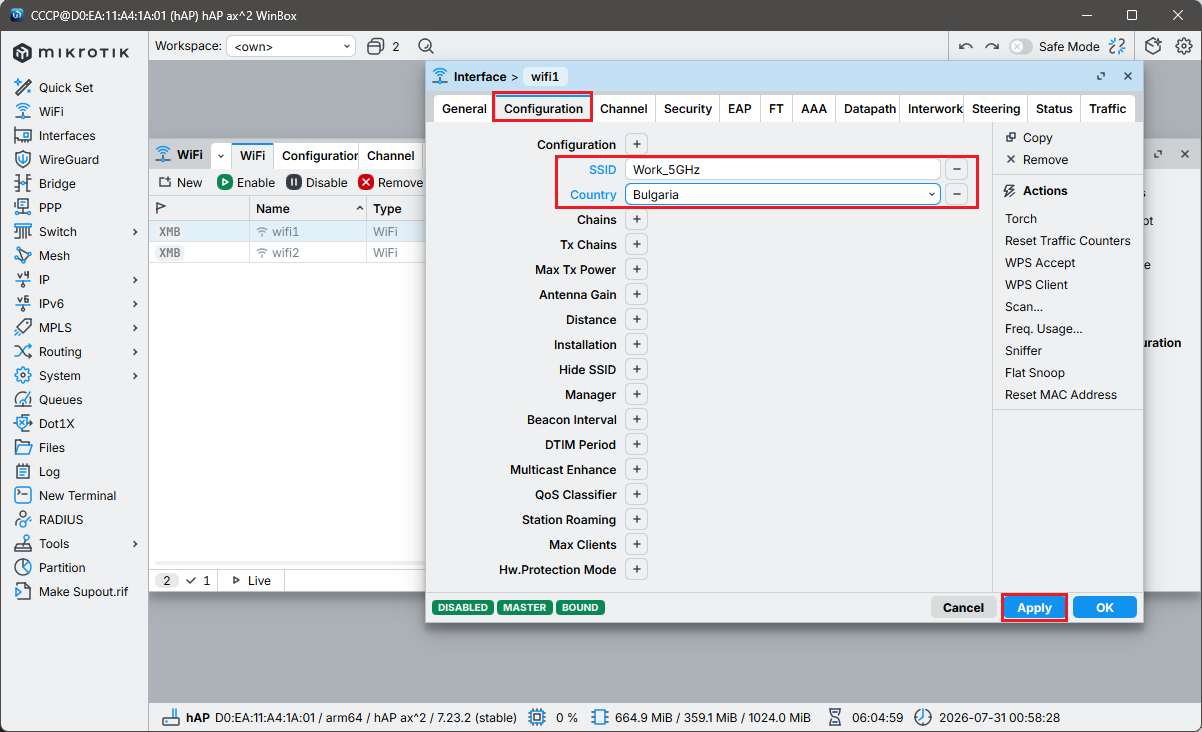This screenshot has width=1202, height=732.
Task: Open the Workspace dropdown
Action: (291, 46)
